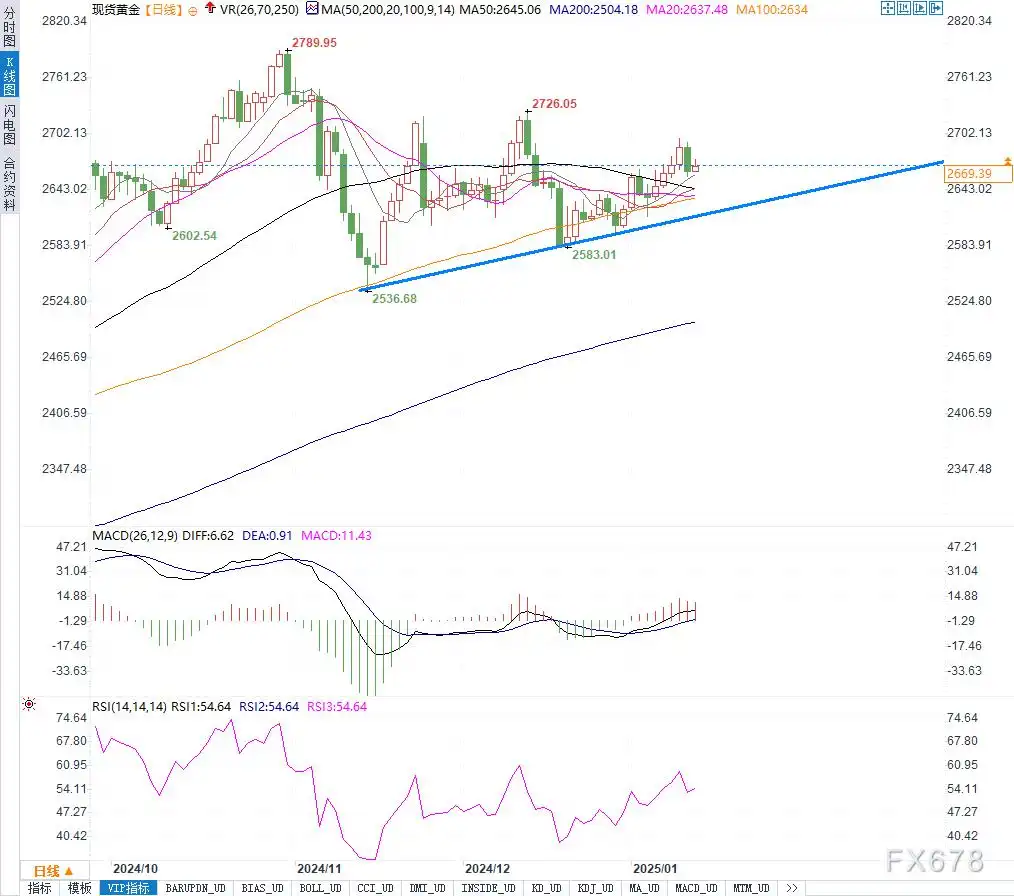1014x896 pixels.
Task: Click the 2025/01 date on the time axis
Action: tap(655, 869)
